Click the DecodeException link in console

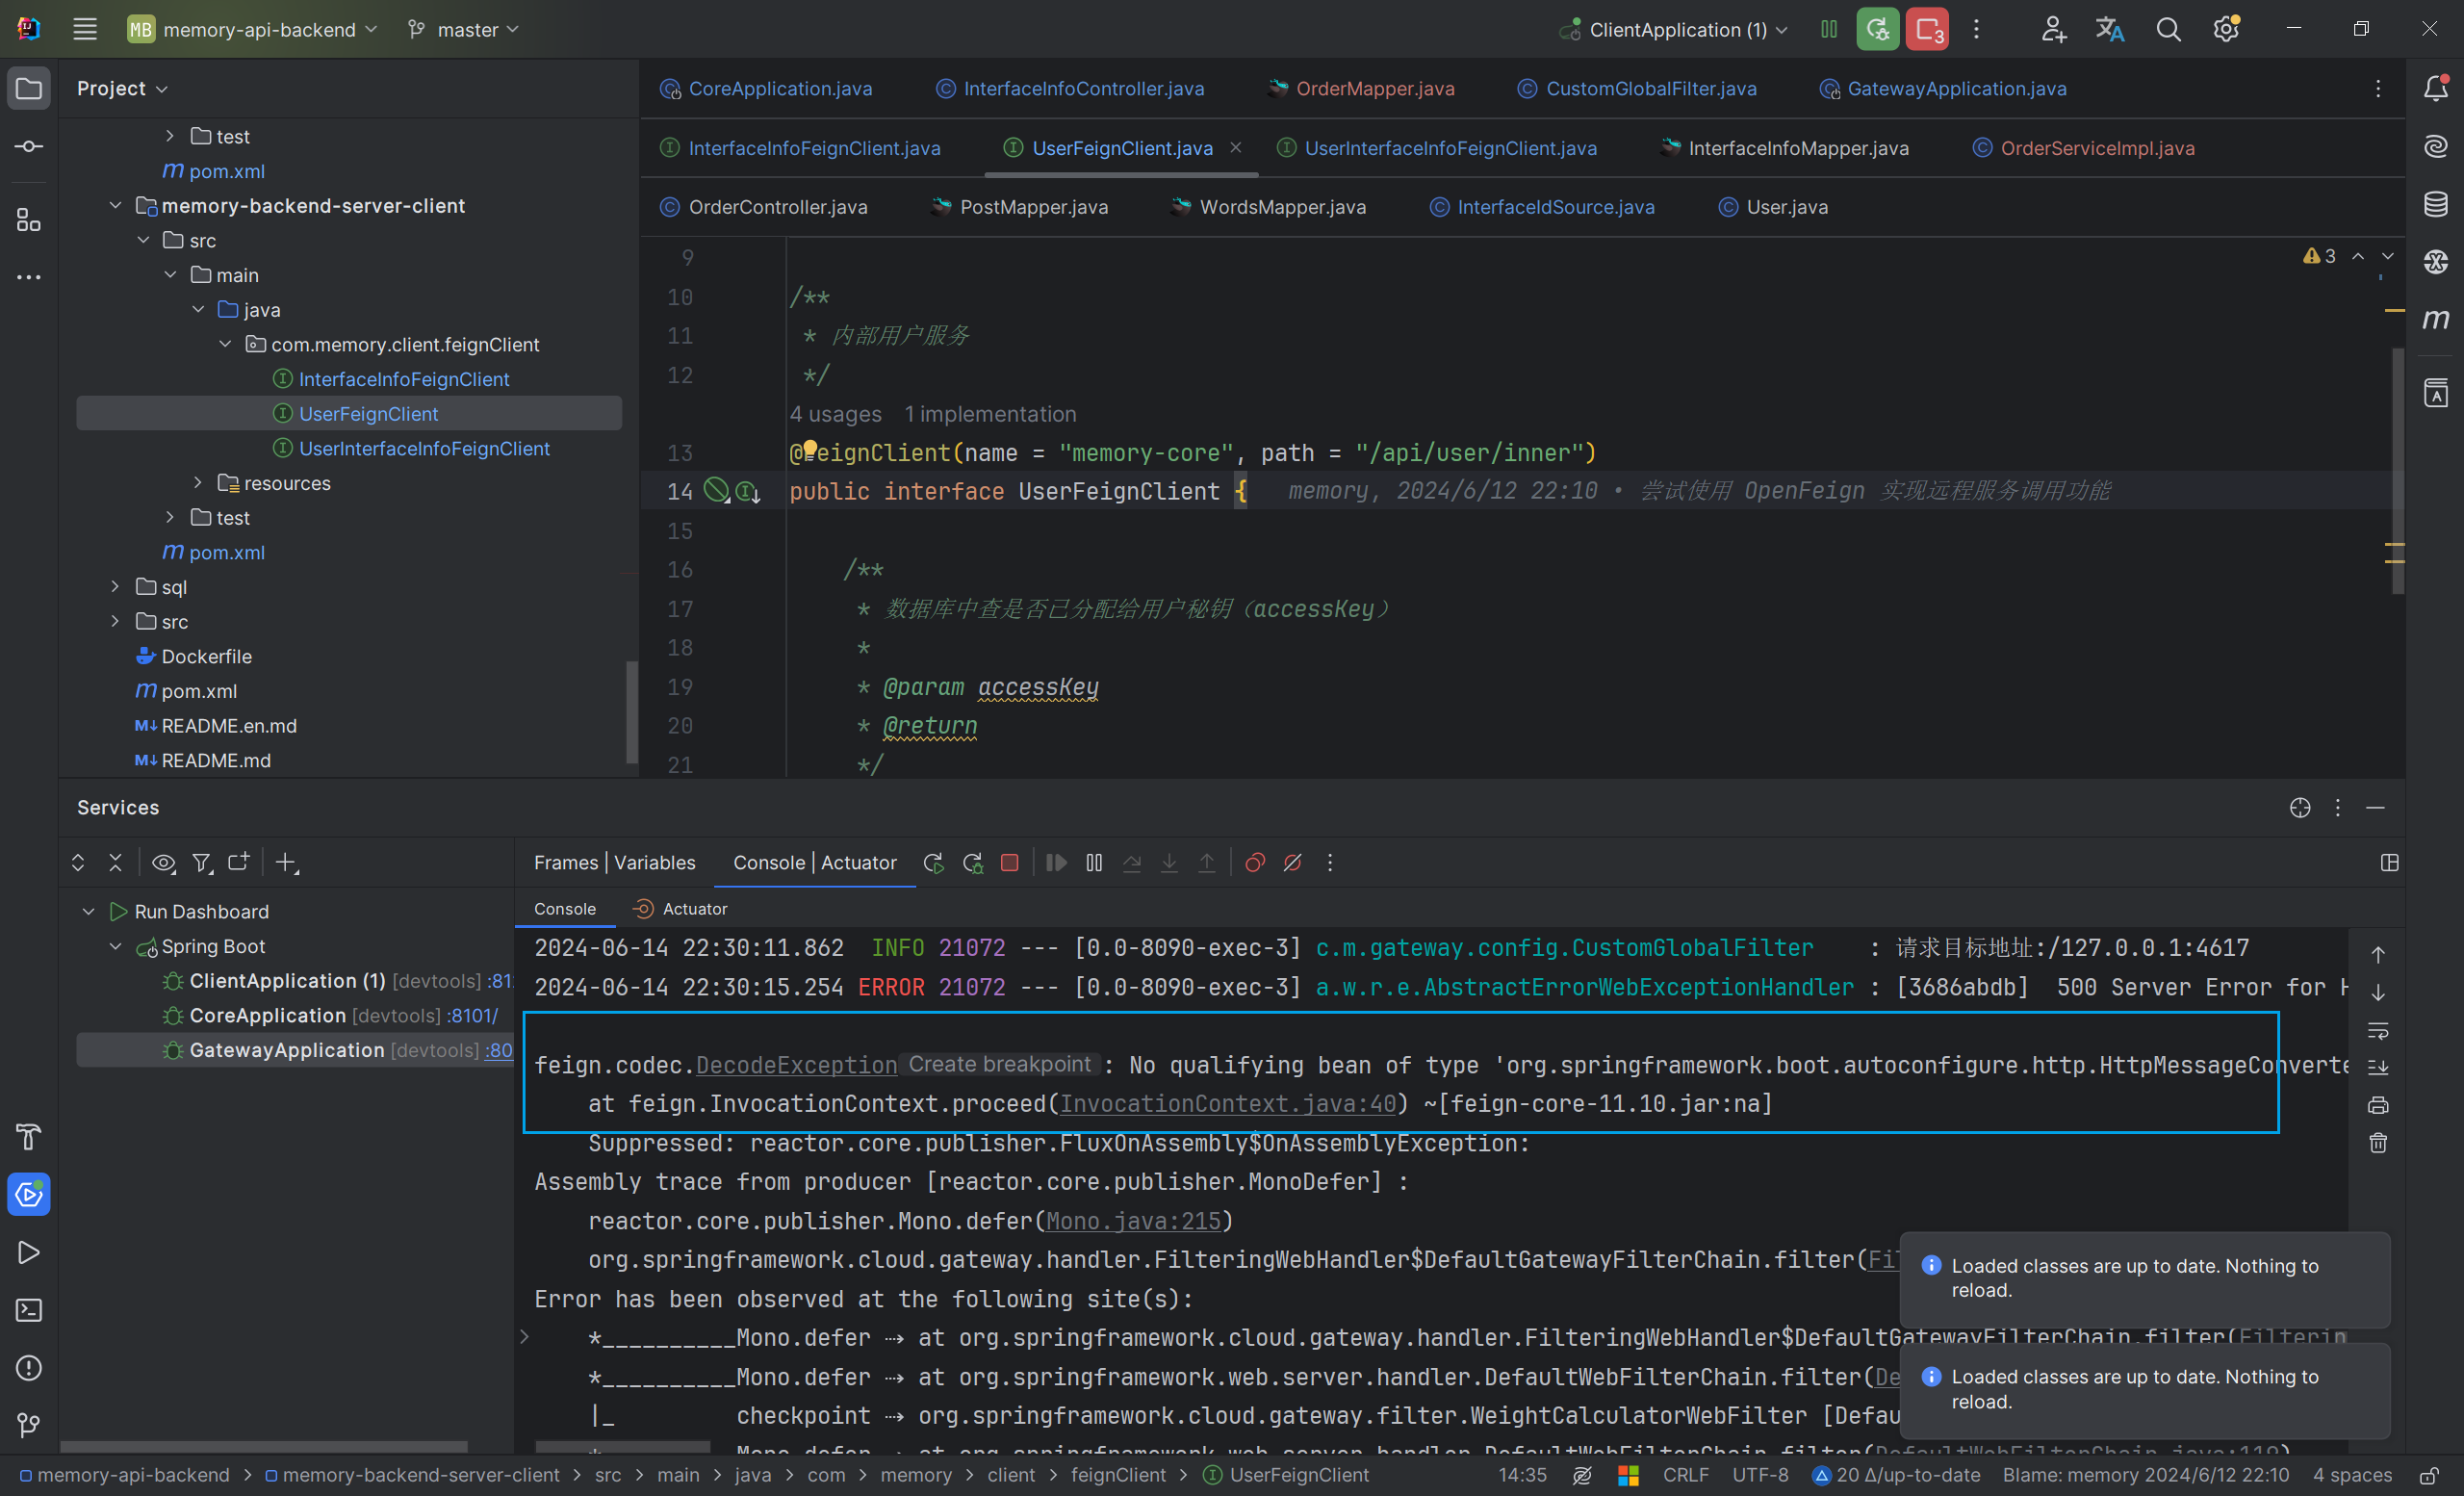point(796,1066)
